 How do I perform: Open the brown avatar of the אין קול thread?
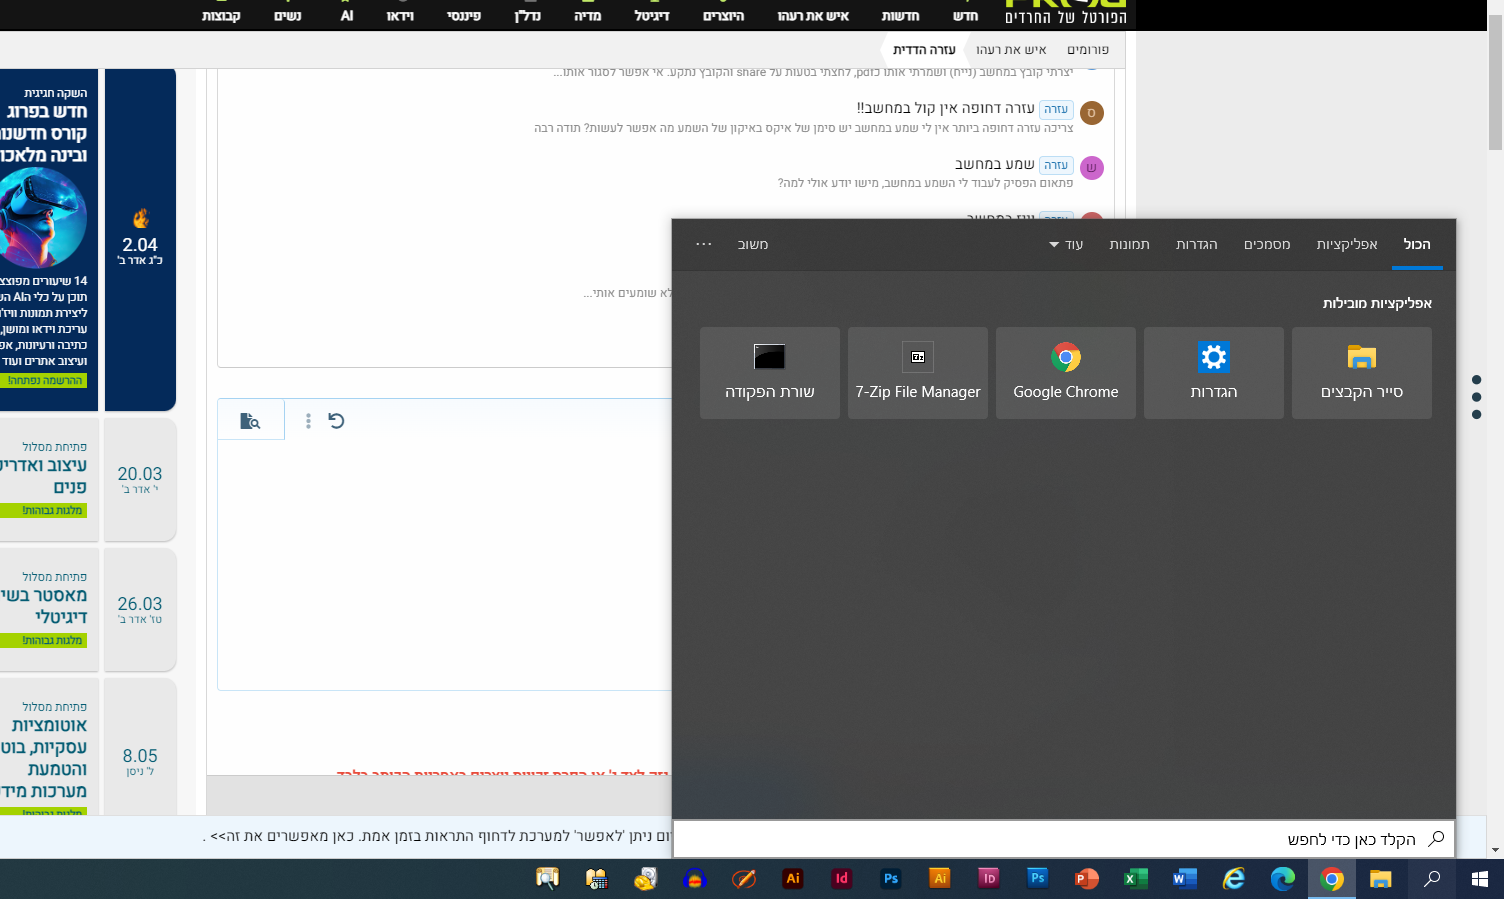click(x=1092, y=113)
